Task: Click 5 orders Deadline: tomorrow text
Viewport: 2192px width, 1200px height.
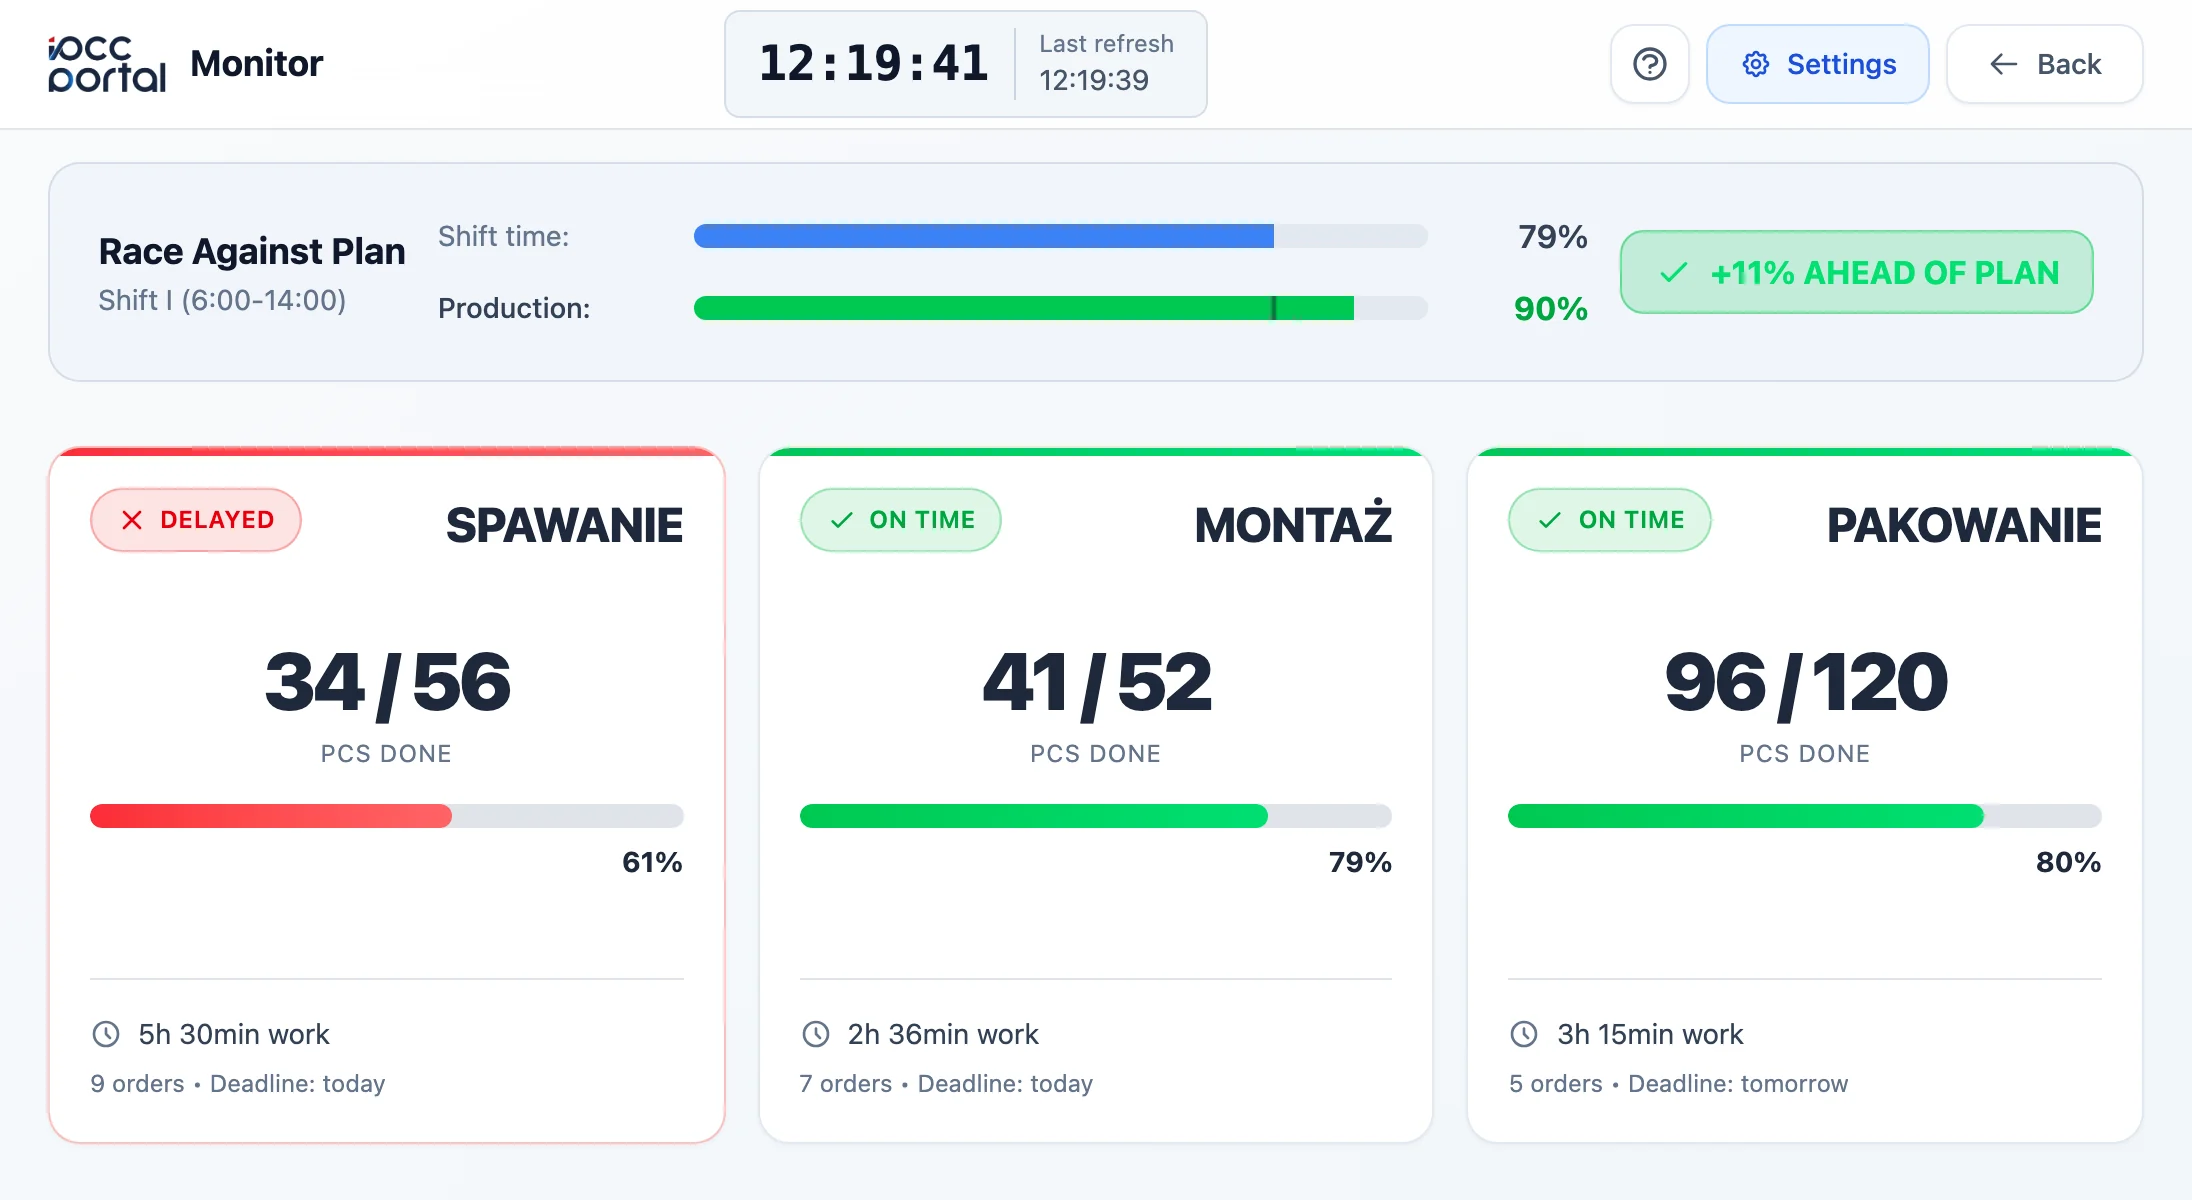Action: (1678, 1083)
